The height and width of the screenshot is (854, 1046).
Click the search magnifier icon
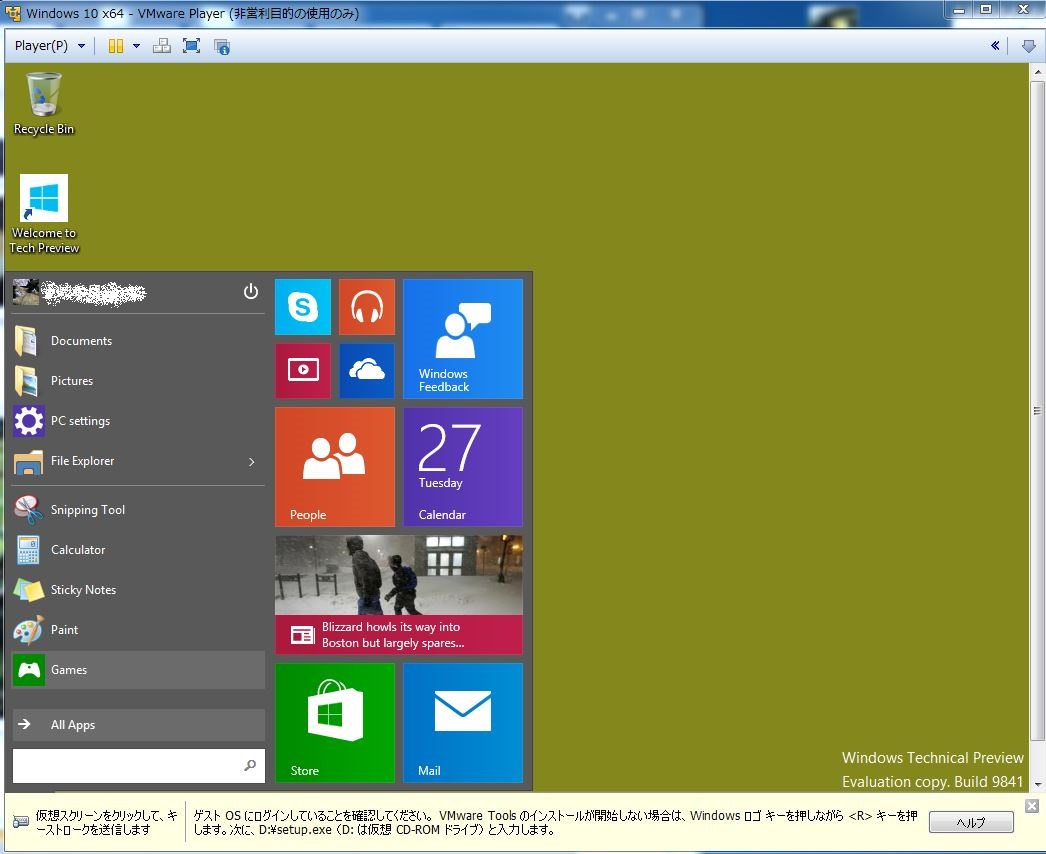(x=250, y=765)
